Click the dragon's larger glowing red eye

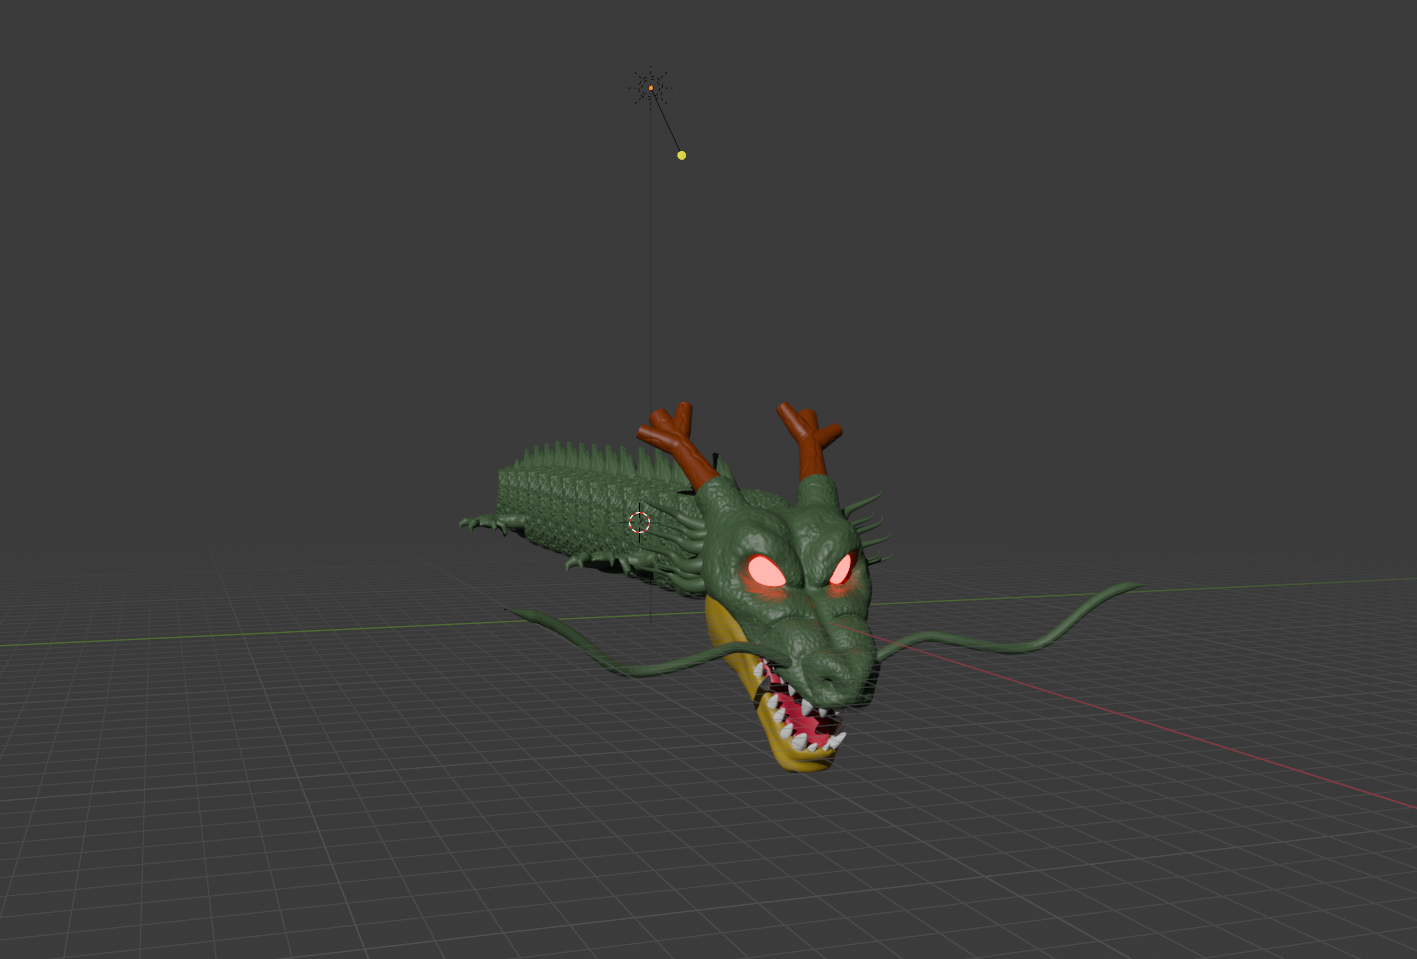(x=766, y=571)
